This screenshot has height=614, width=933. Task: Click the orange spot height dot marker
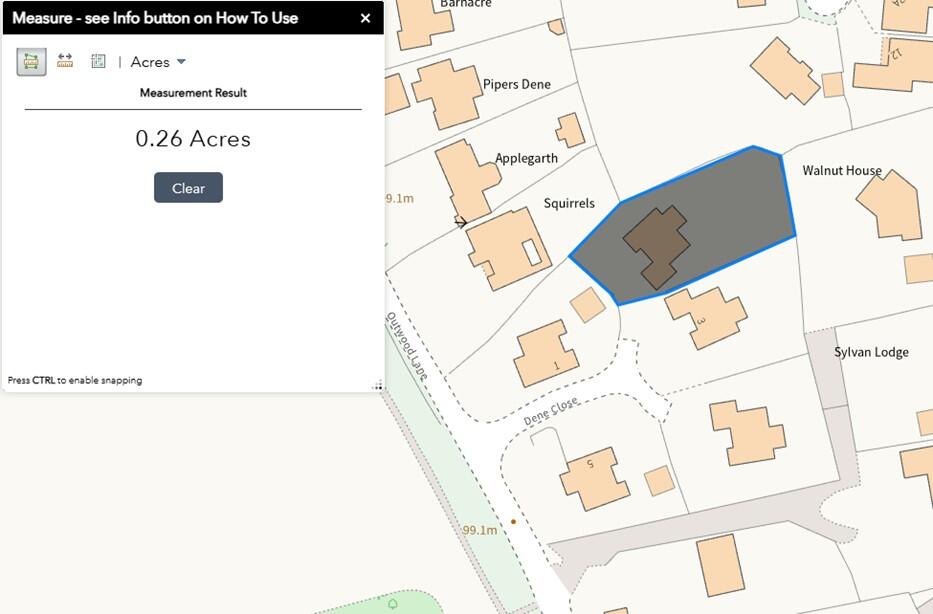click(514, 521)
